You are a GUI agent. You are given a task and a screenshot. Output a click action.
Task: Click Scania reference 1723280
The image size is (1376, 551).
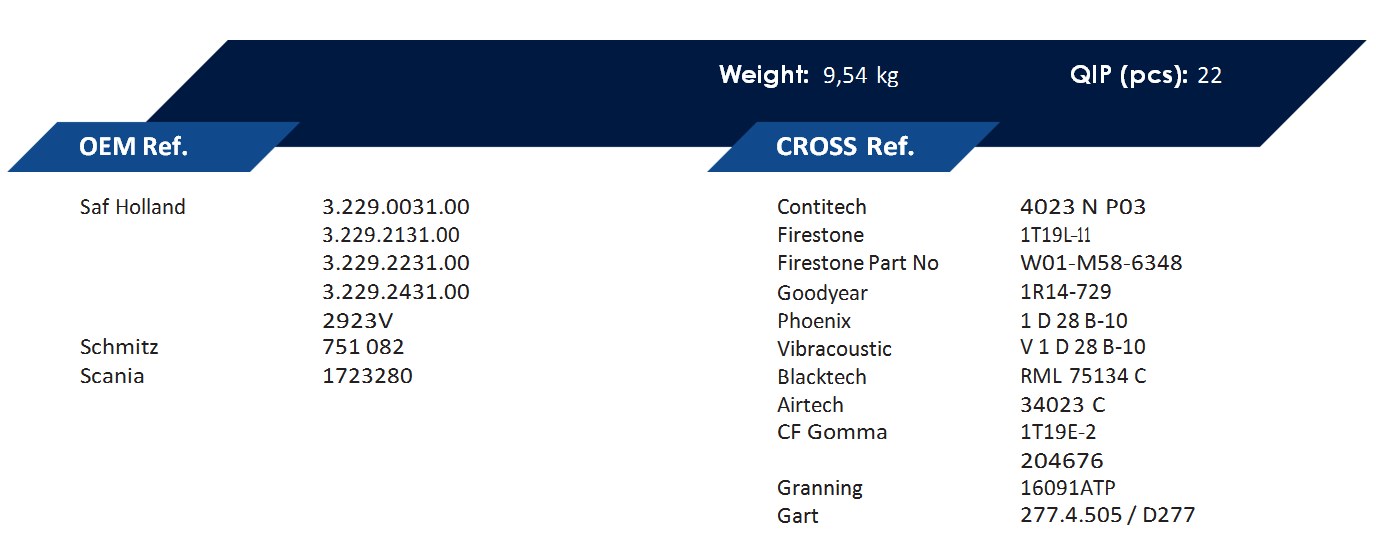click(367, 376)
